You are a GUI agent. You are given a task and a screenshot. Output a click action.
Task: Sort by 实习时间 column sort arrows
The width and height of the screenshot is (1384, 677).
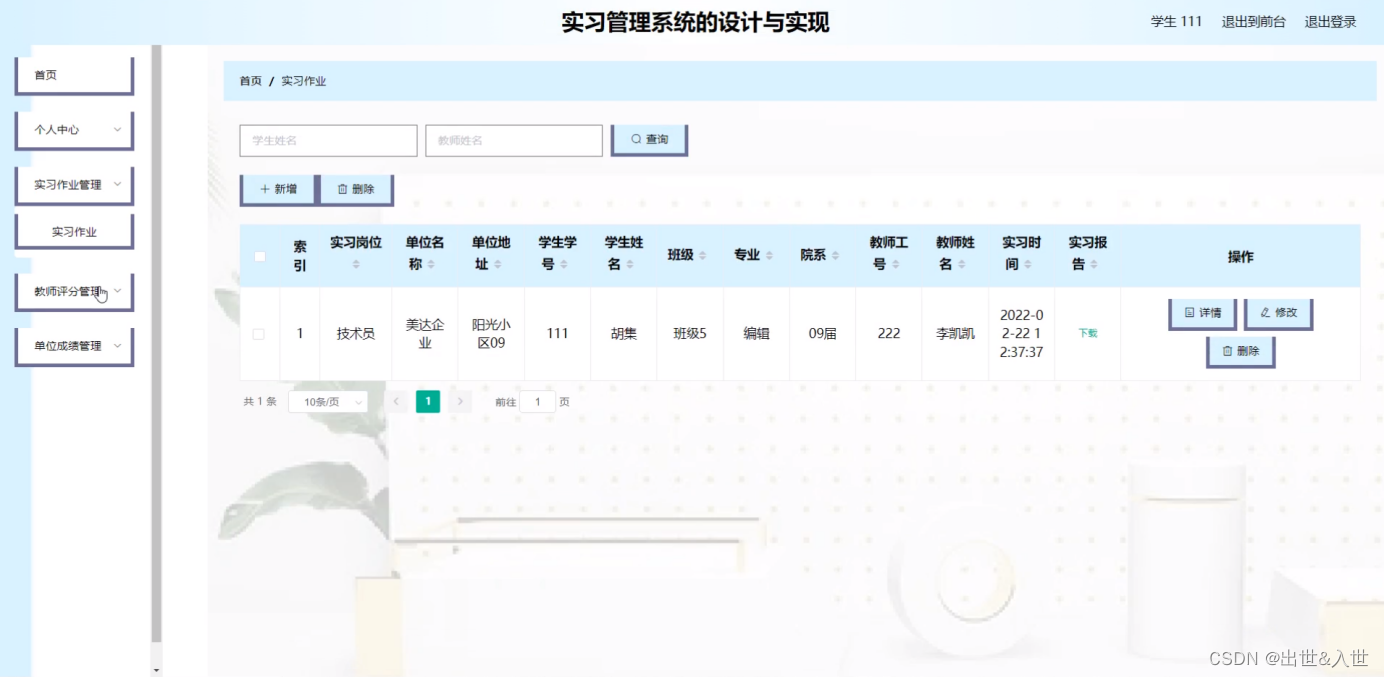click(x=1028, y=265)
